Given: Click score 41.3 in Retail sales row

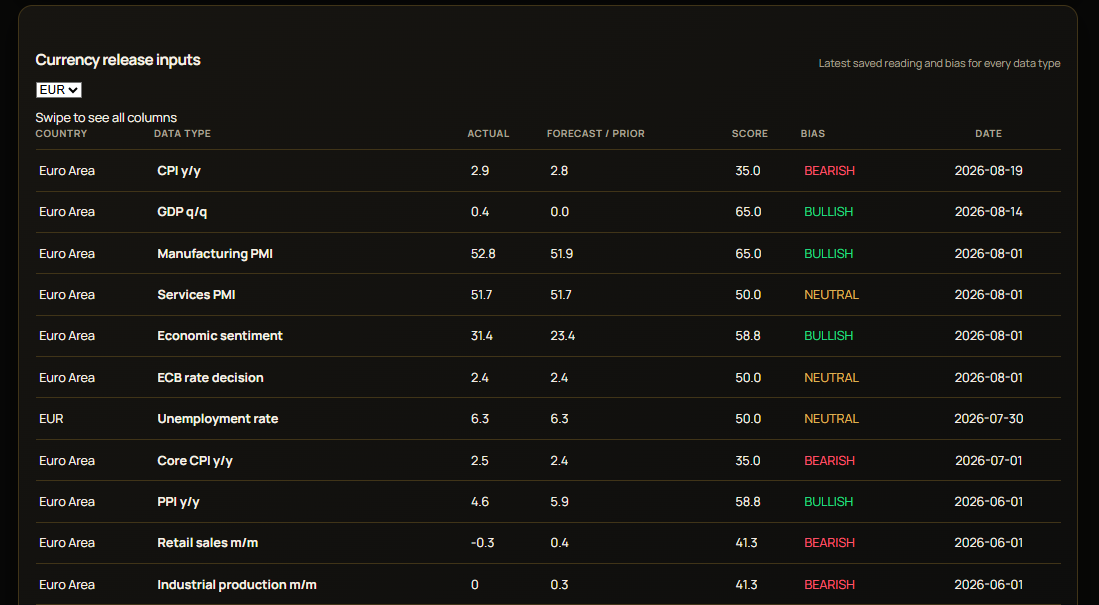Looking at the screenshot, I should tap(746, 543).
